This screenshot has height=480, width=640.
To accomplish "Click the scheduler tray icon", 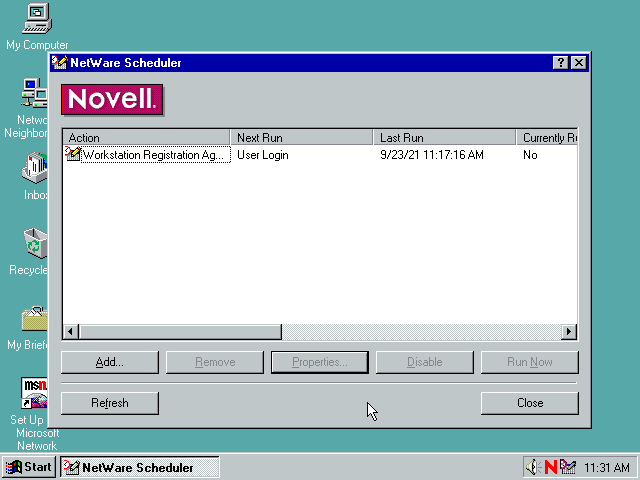I will 568,467.
